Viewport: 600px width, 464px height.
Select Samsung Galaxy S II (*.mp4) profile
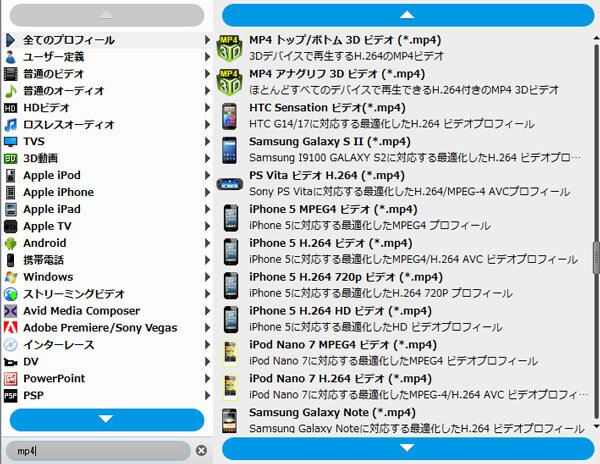pyautogui.click(x=403, y=150)
